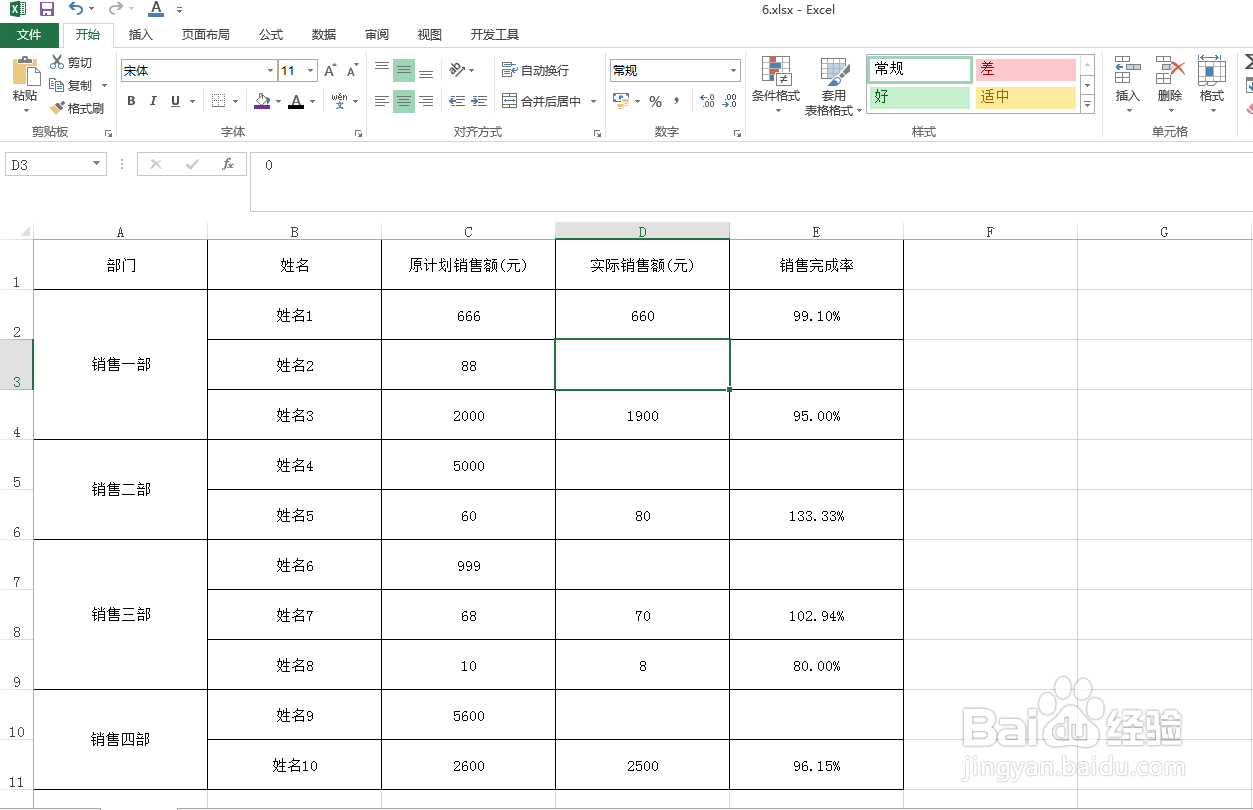Open the font size dropdown arrow
This screenshot has width=1253, height=810.
[311, 70]
